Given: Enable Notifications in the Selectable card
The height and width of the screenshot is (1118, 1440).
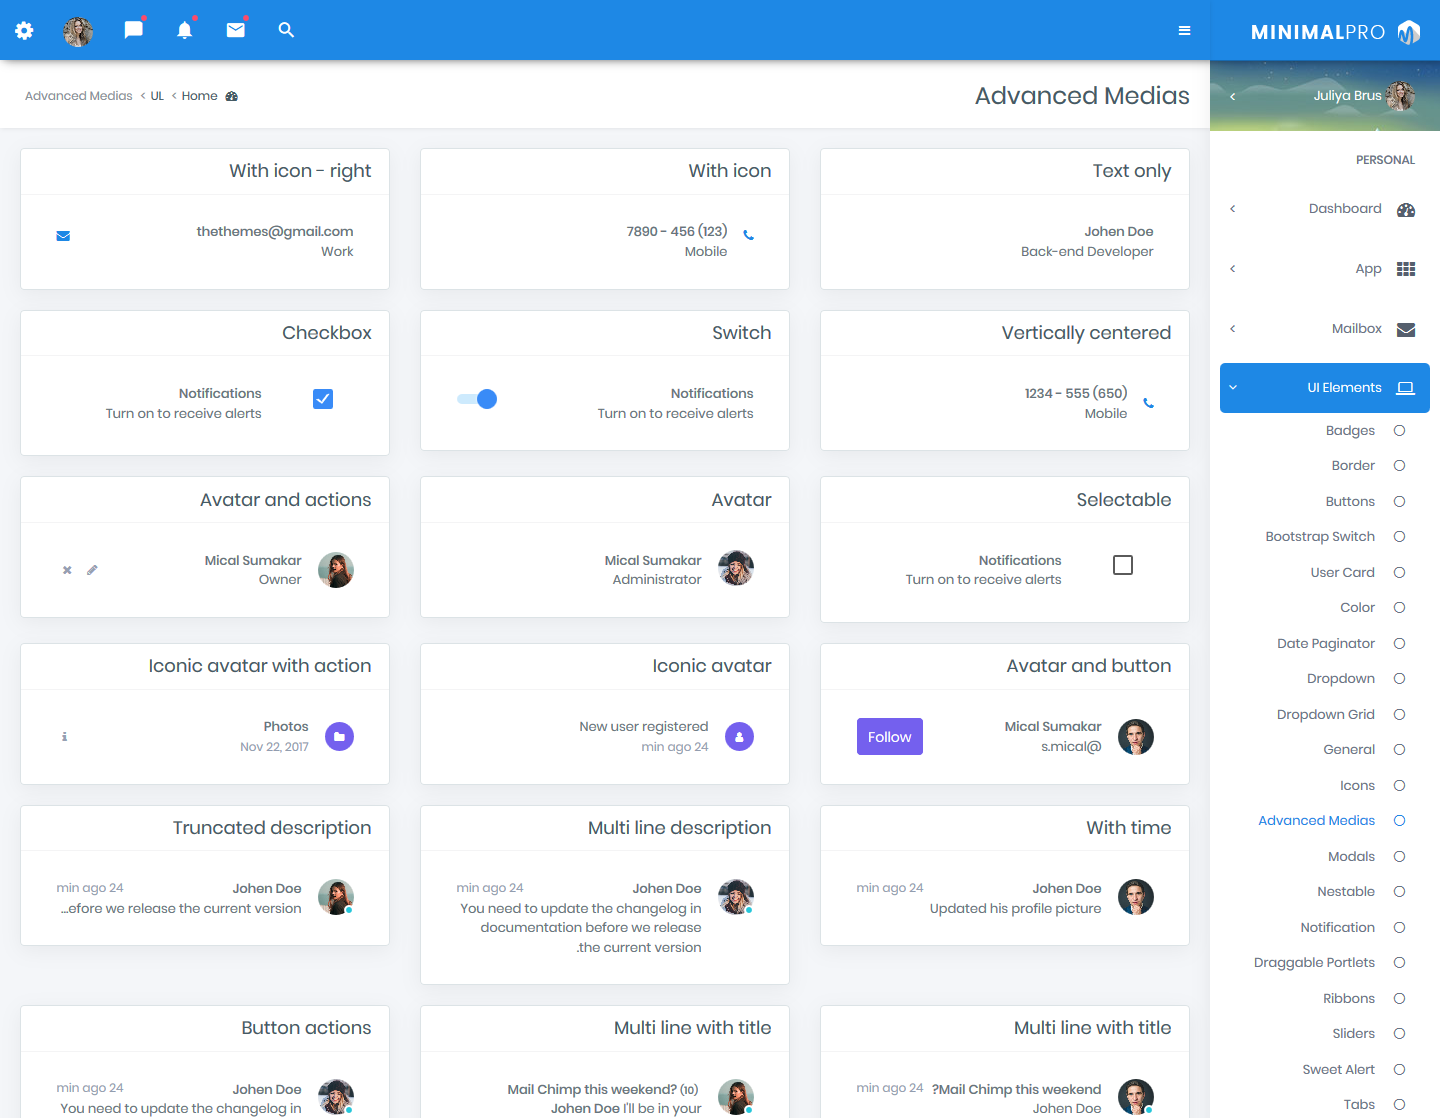Looking at the screenshot, I should pos(1122,564).
